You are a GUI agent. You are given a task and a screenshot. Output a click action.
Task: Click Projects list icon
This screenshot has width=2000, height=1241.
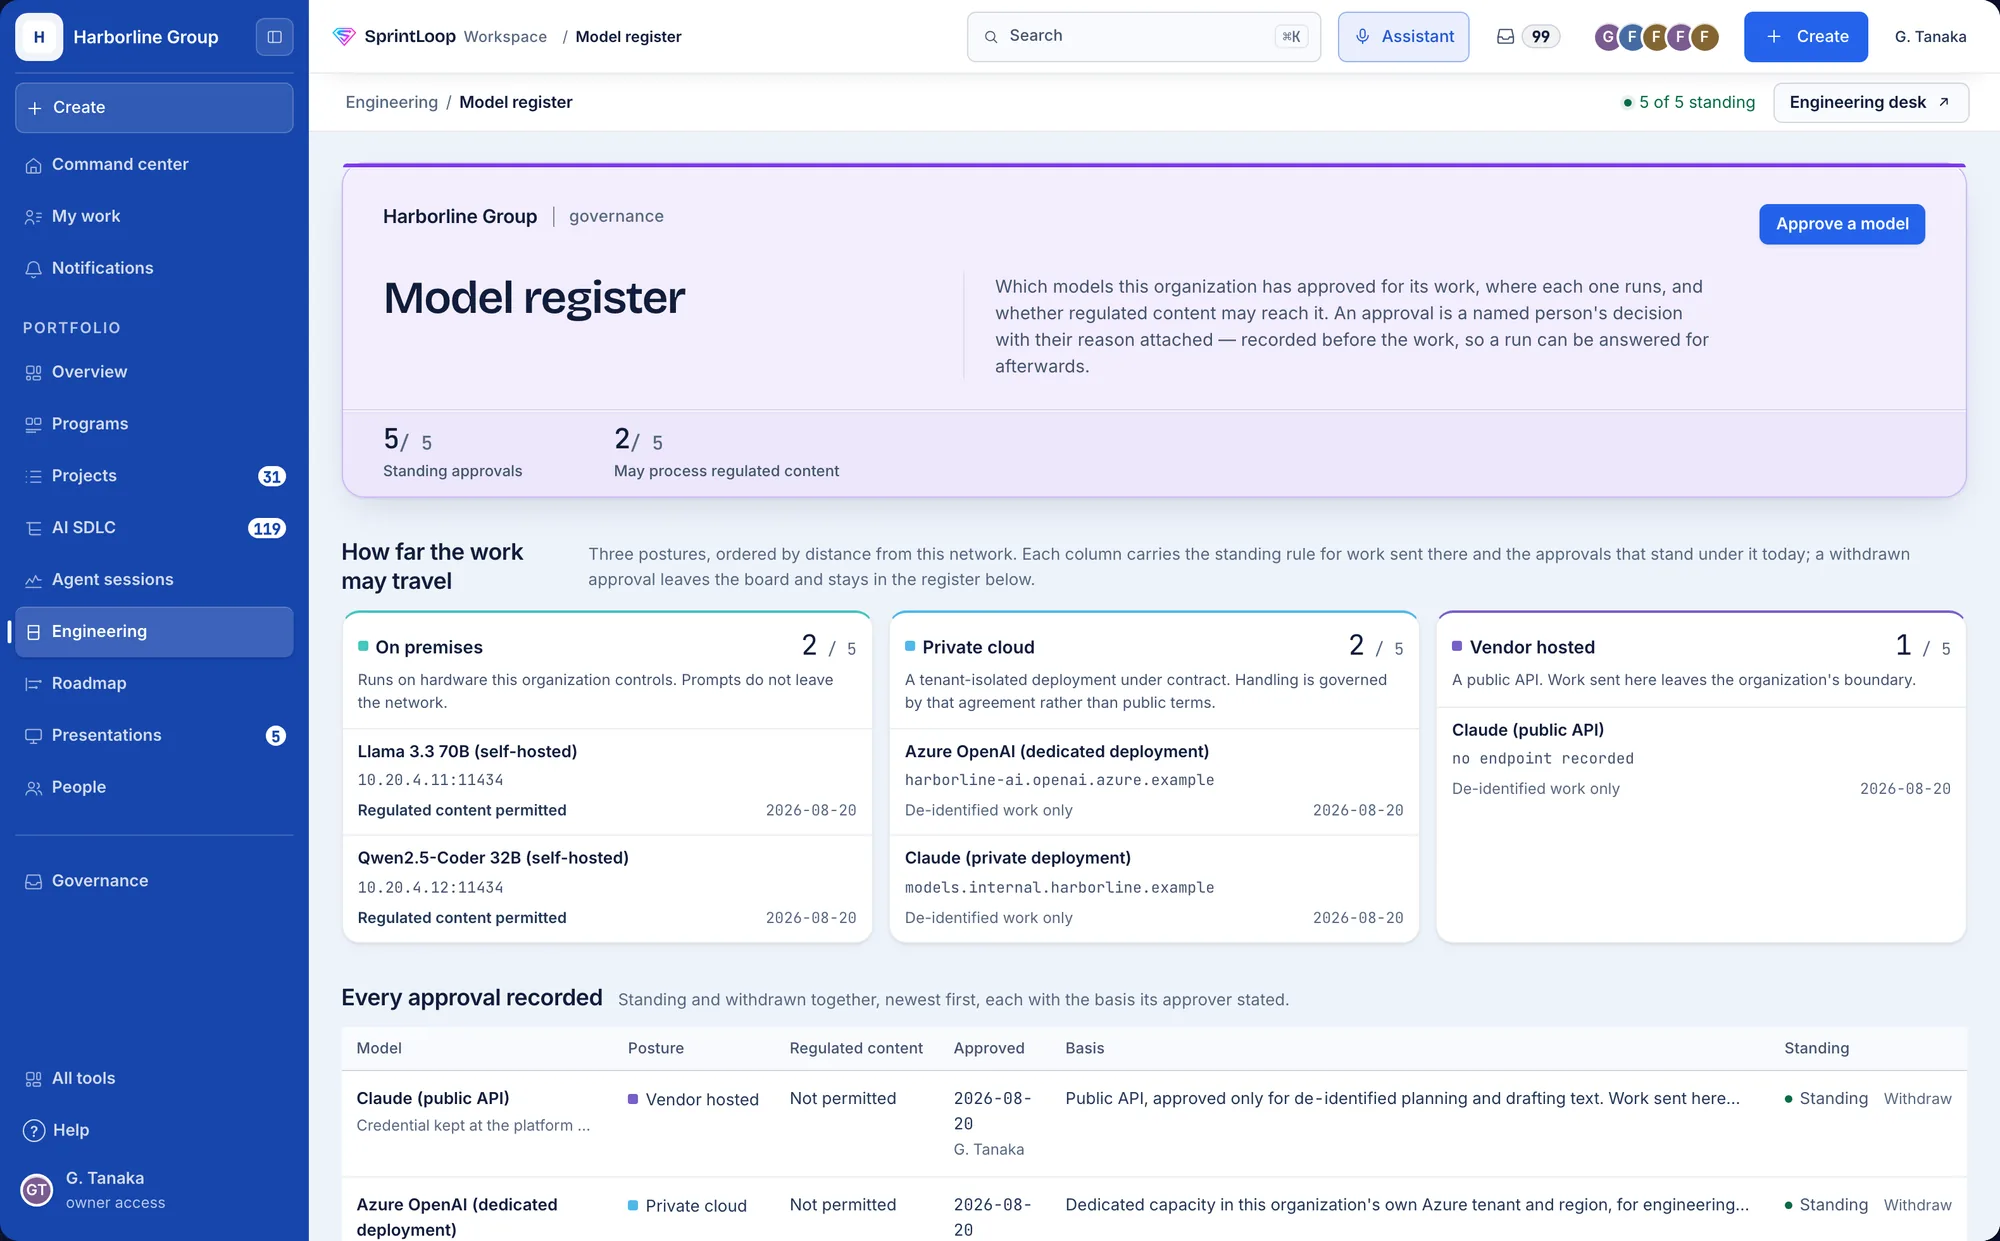click(x=33, y=477)
